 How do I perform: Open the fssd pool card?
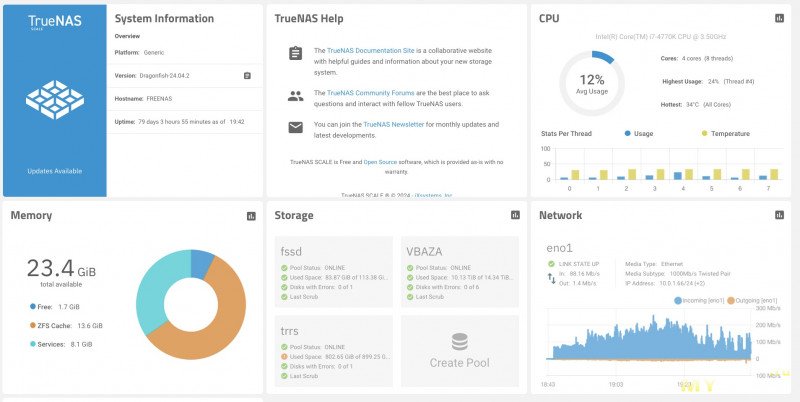click(x=334, y=268)
